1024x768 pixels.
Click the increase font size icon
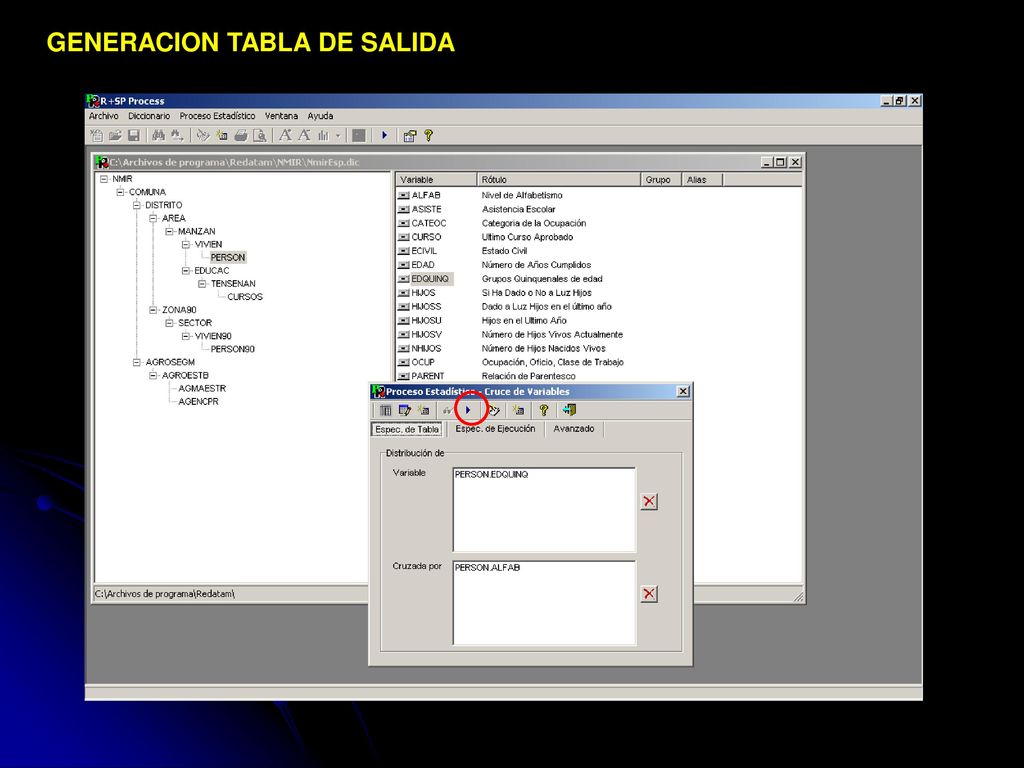(285, 136)
